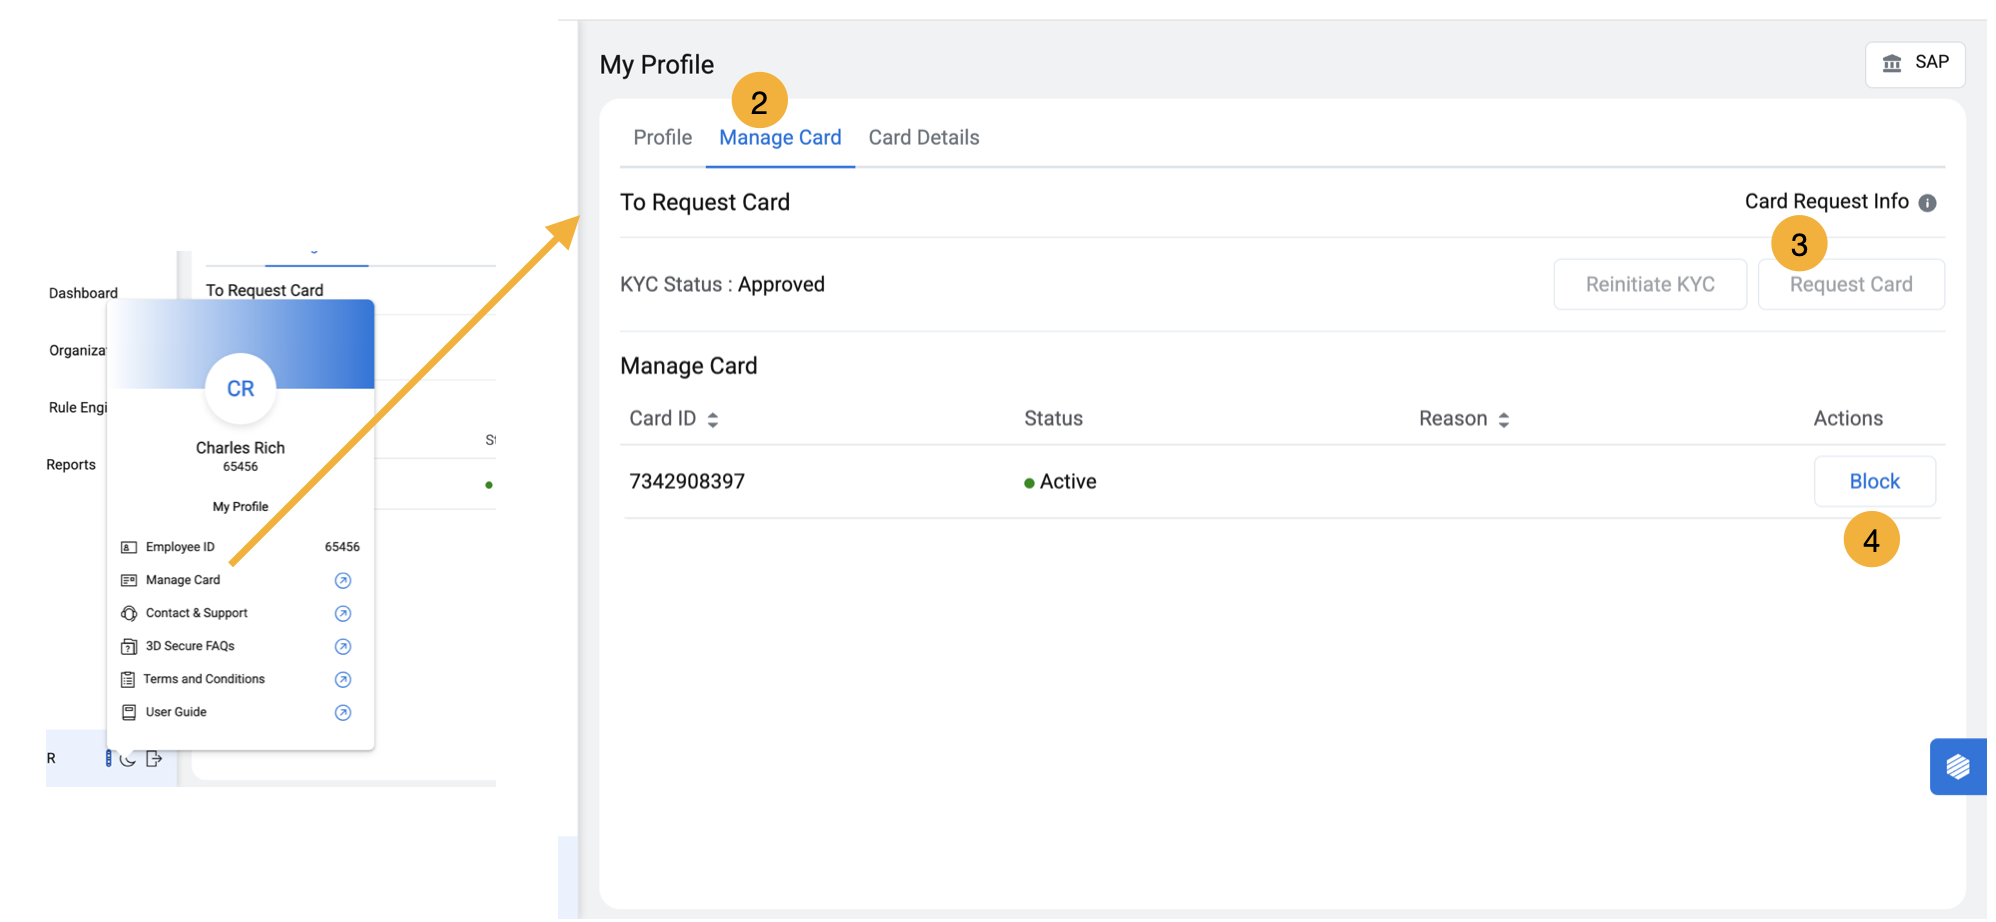Open the SAP bank selector
This screenshot has width=1996, height=922.
1914,64
